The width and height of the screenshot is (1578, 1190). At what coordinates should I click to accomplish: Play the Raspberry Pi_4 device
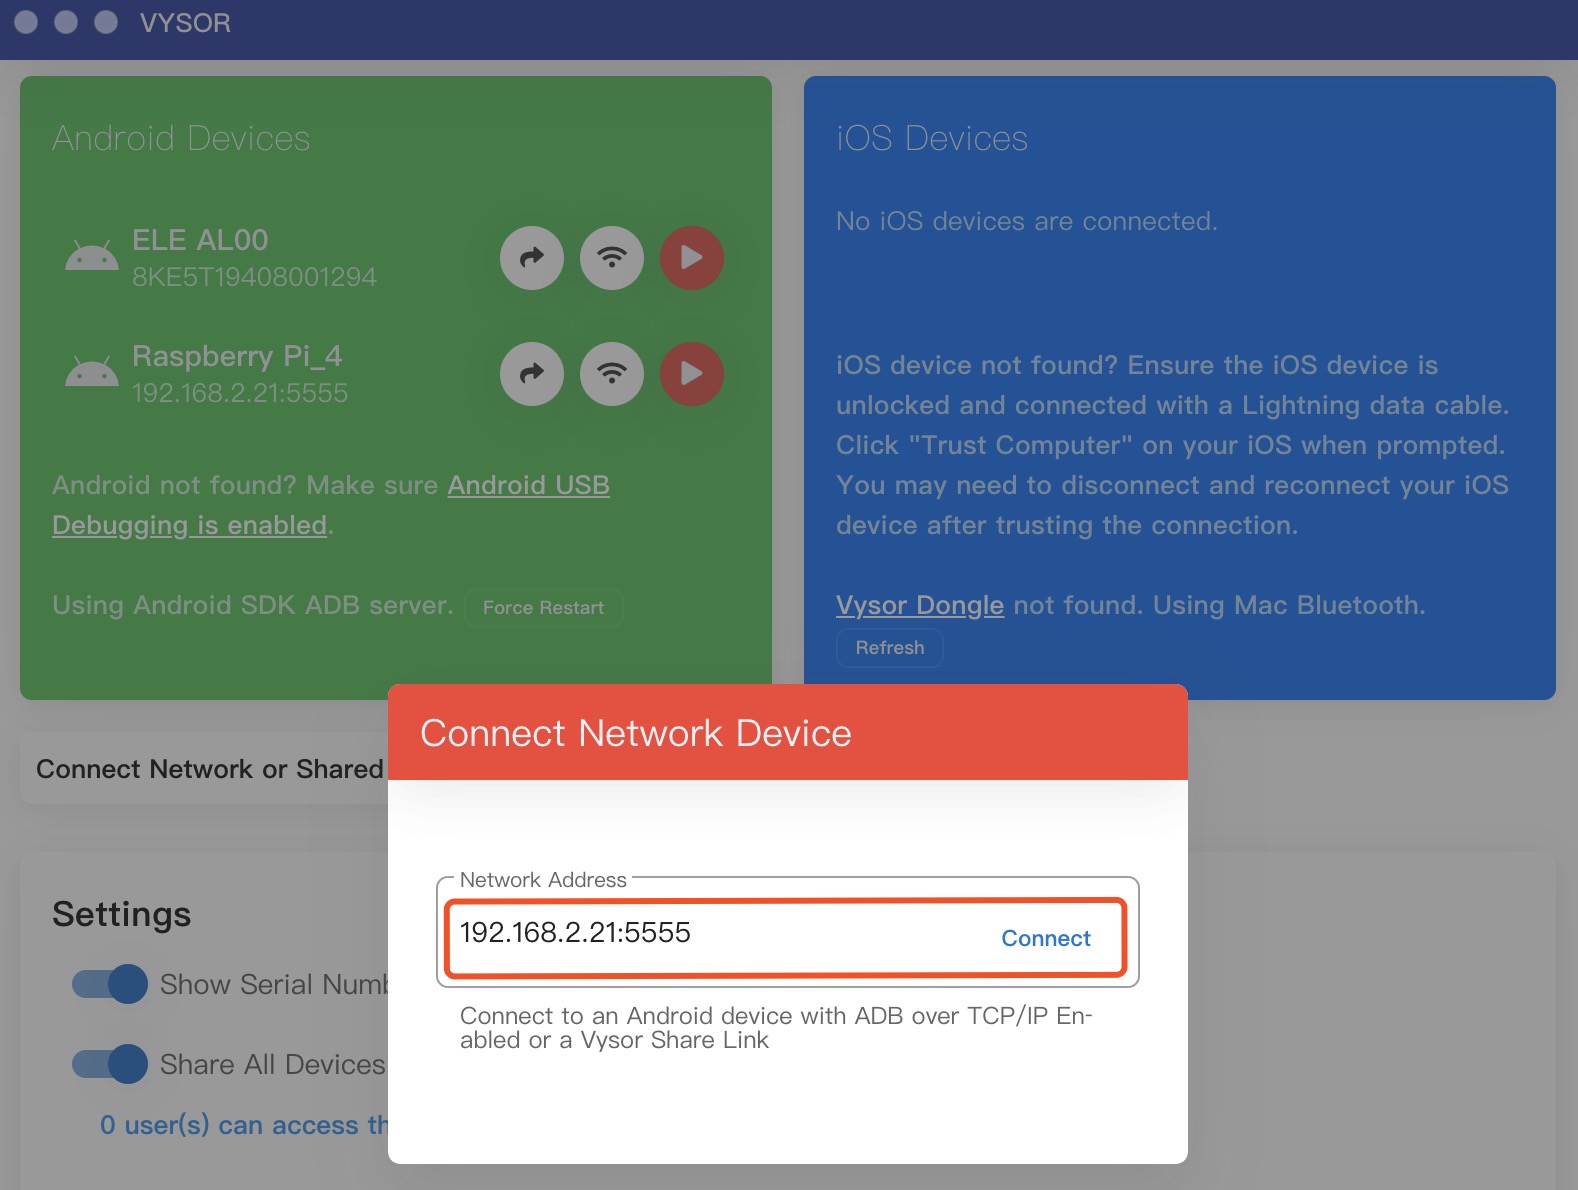[692, 374]
